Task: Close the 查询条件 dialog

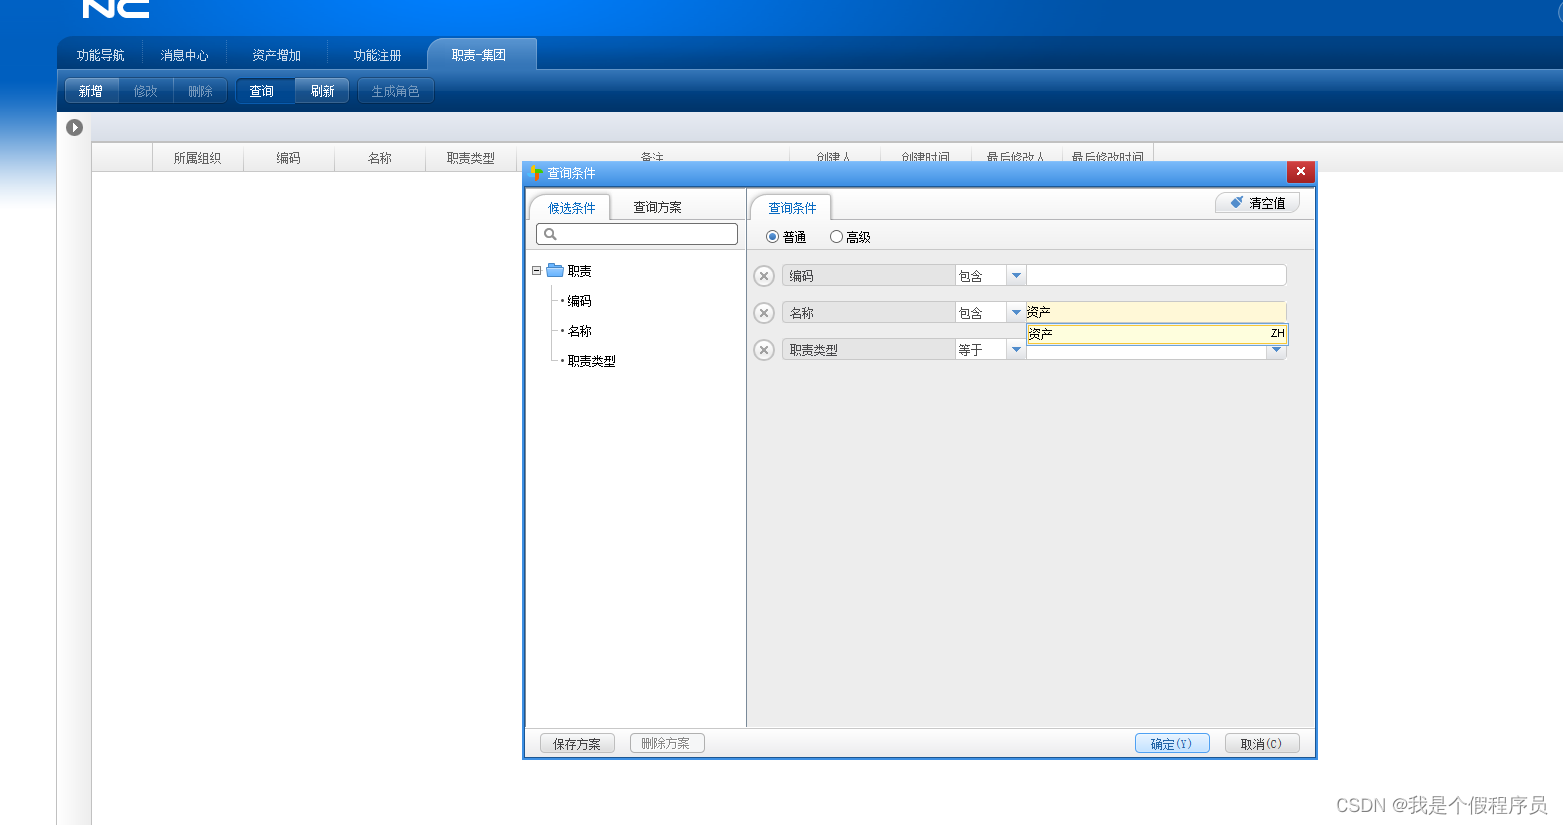Action: [x=1301, y=171]
